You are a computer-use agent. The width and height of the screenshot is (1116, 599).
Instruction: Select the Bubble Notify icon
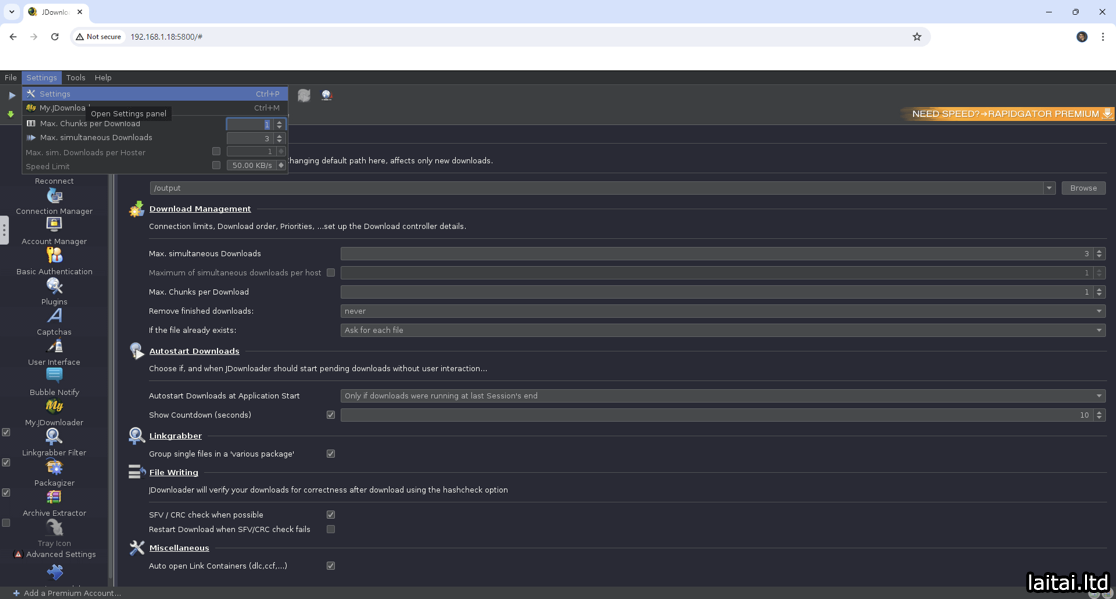pos(54,376)
